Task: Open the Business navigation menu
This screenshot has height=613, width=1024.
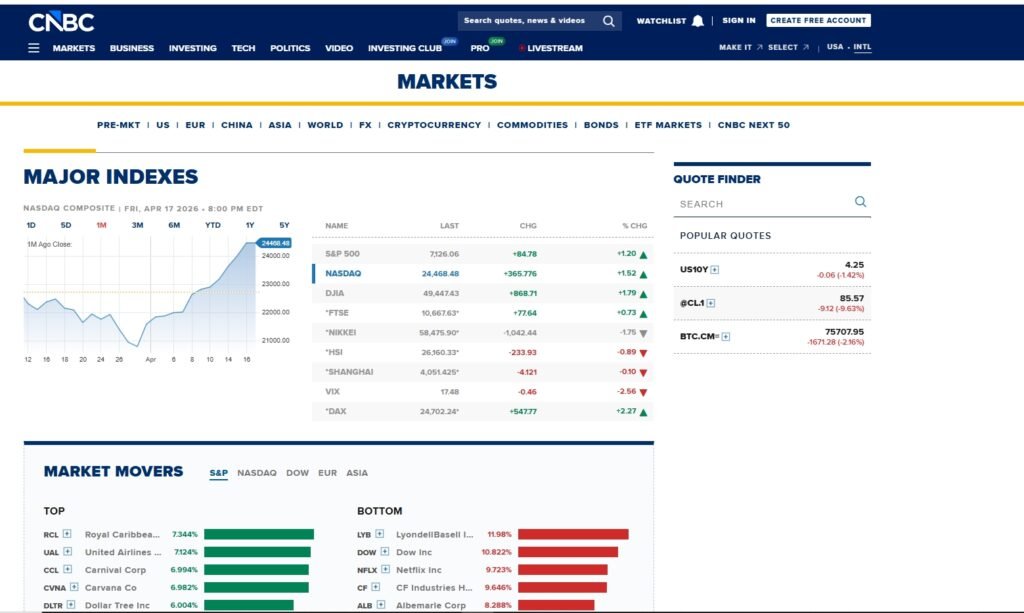Action: (x=132, y=48)
